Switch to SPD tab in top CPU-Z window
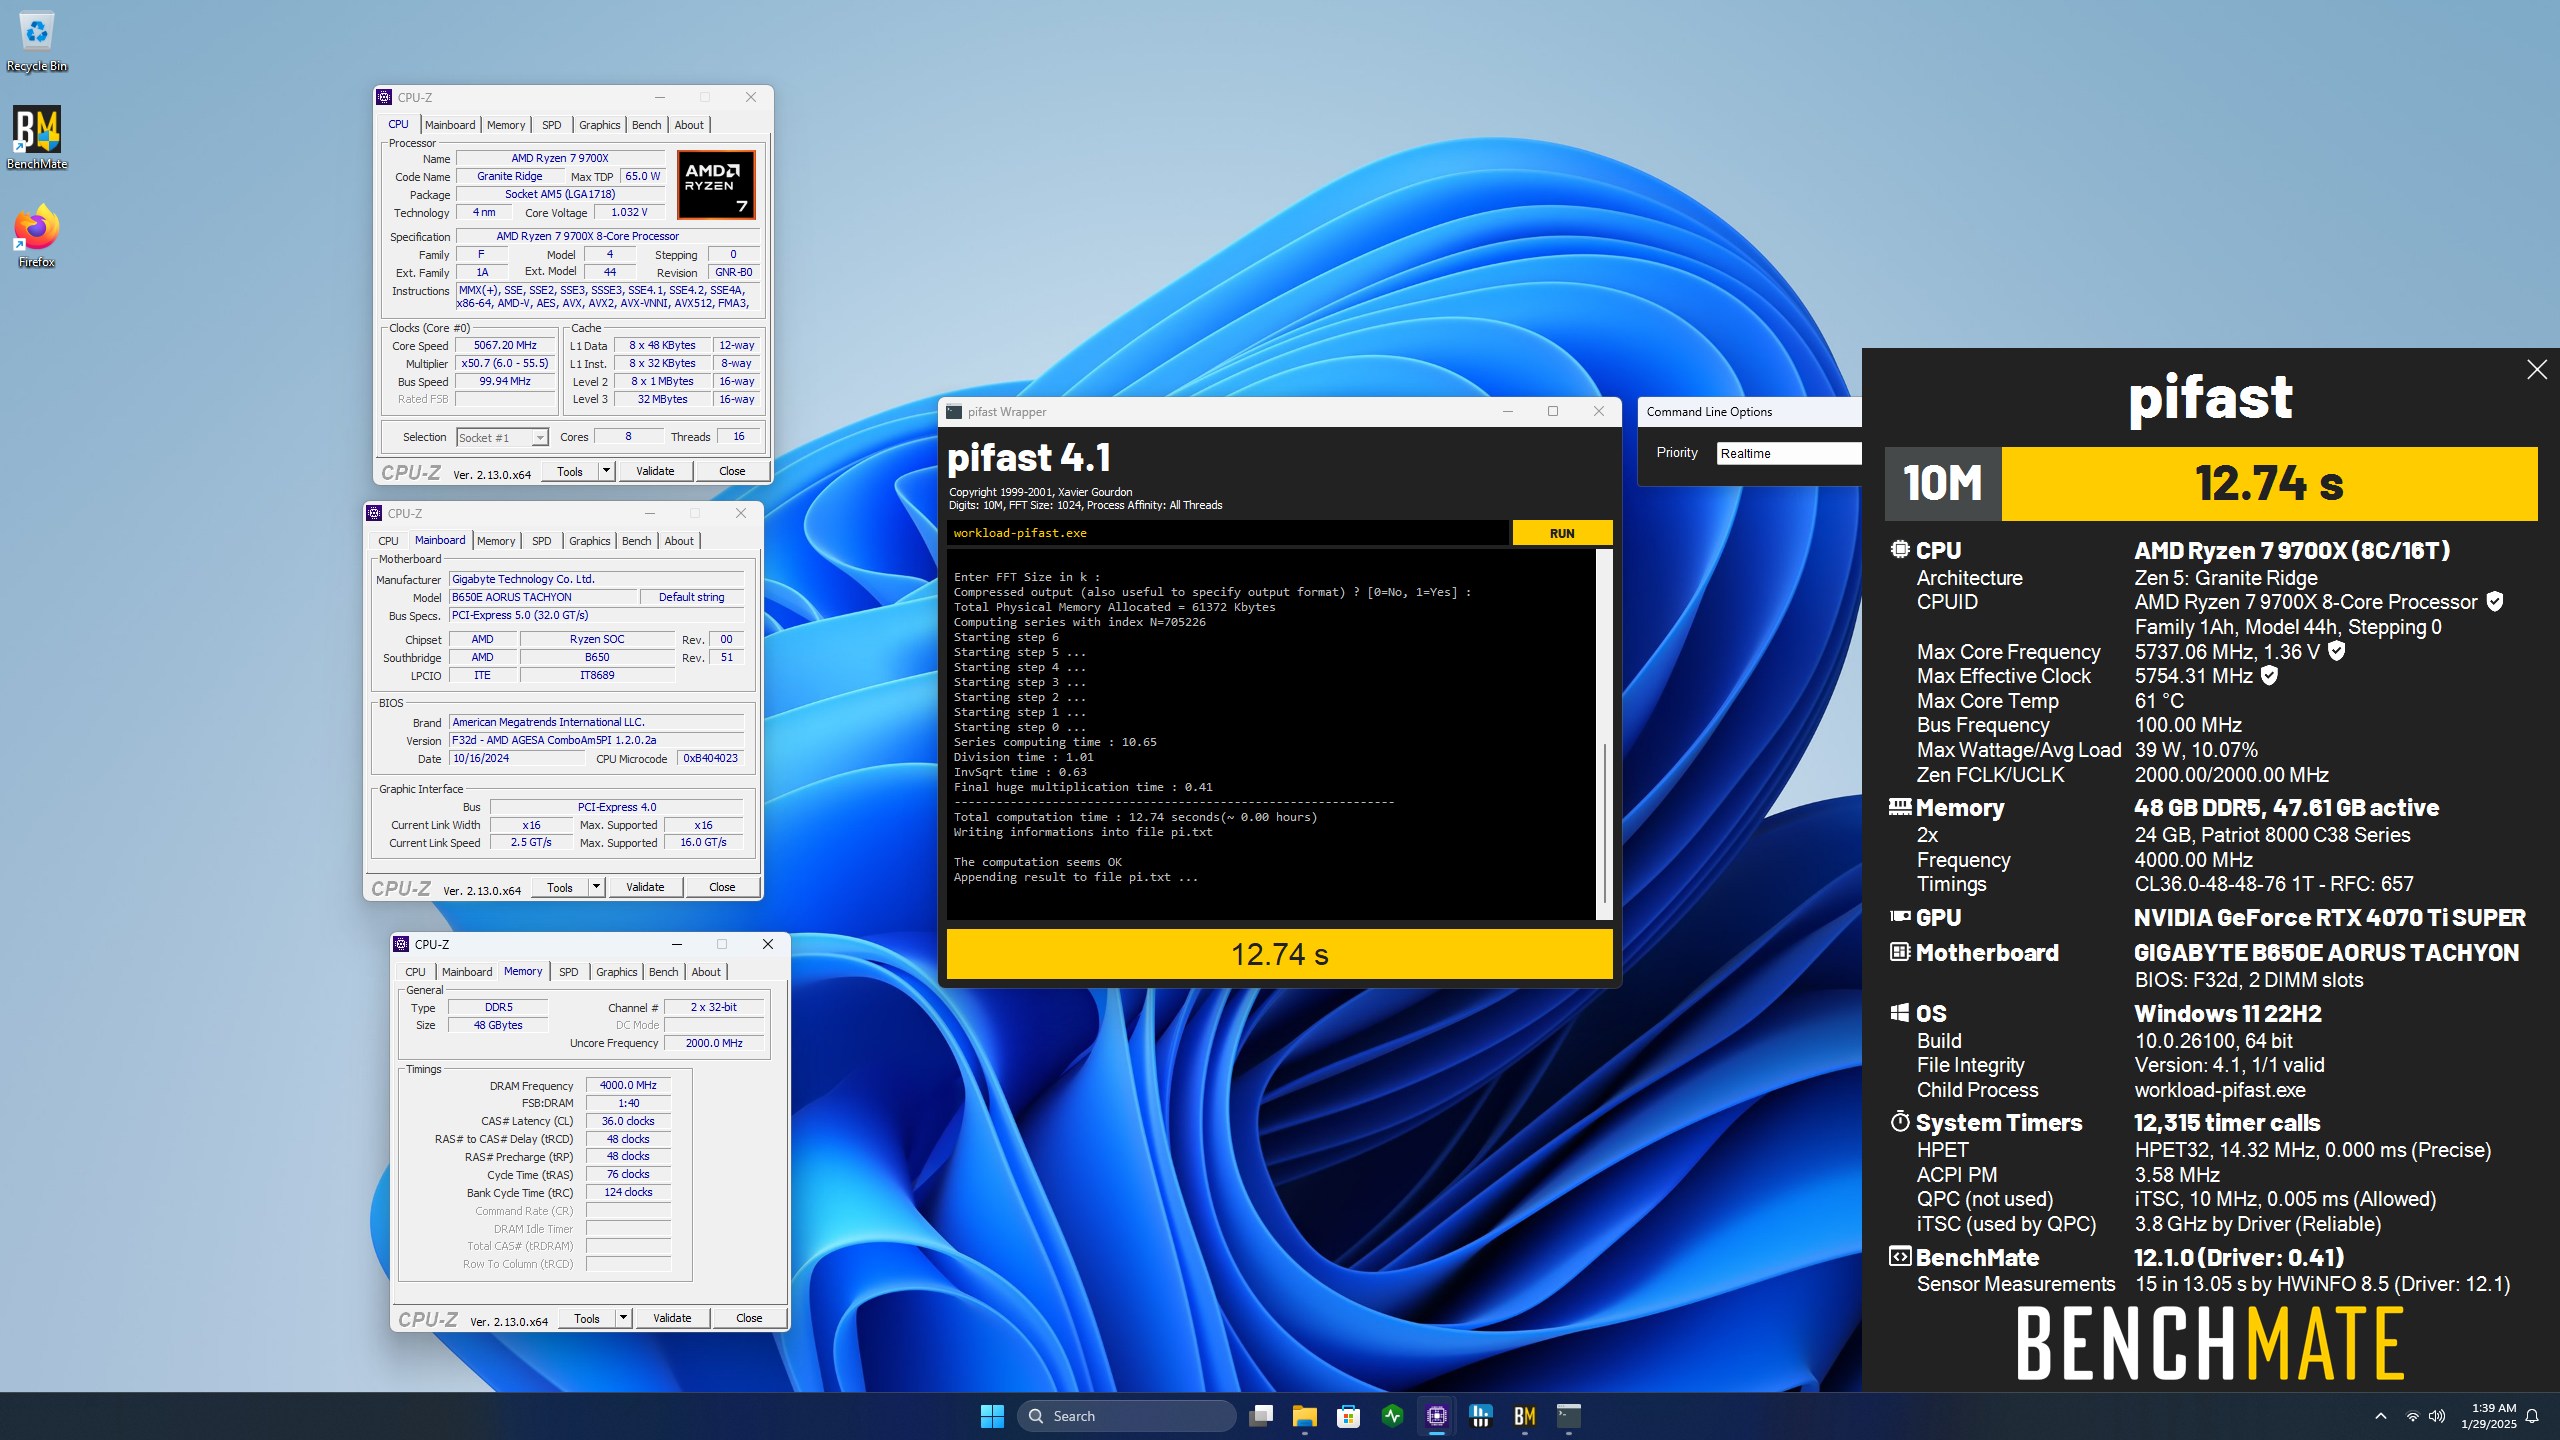This screenshot has height=1440, width=2560. pos(551,125)
